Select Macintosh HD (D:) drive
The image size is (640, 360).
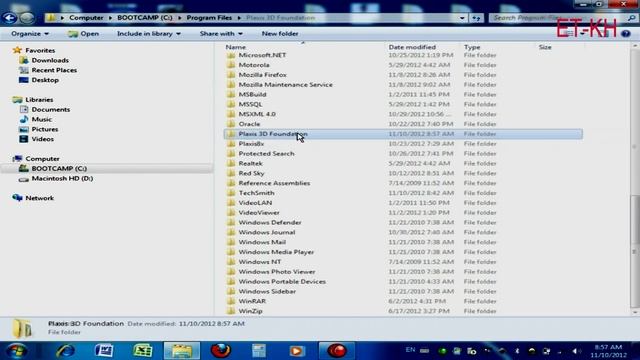(62, 178)
